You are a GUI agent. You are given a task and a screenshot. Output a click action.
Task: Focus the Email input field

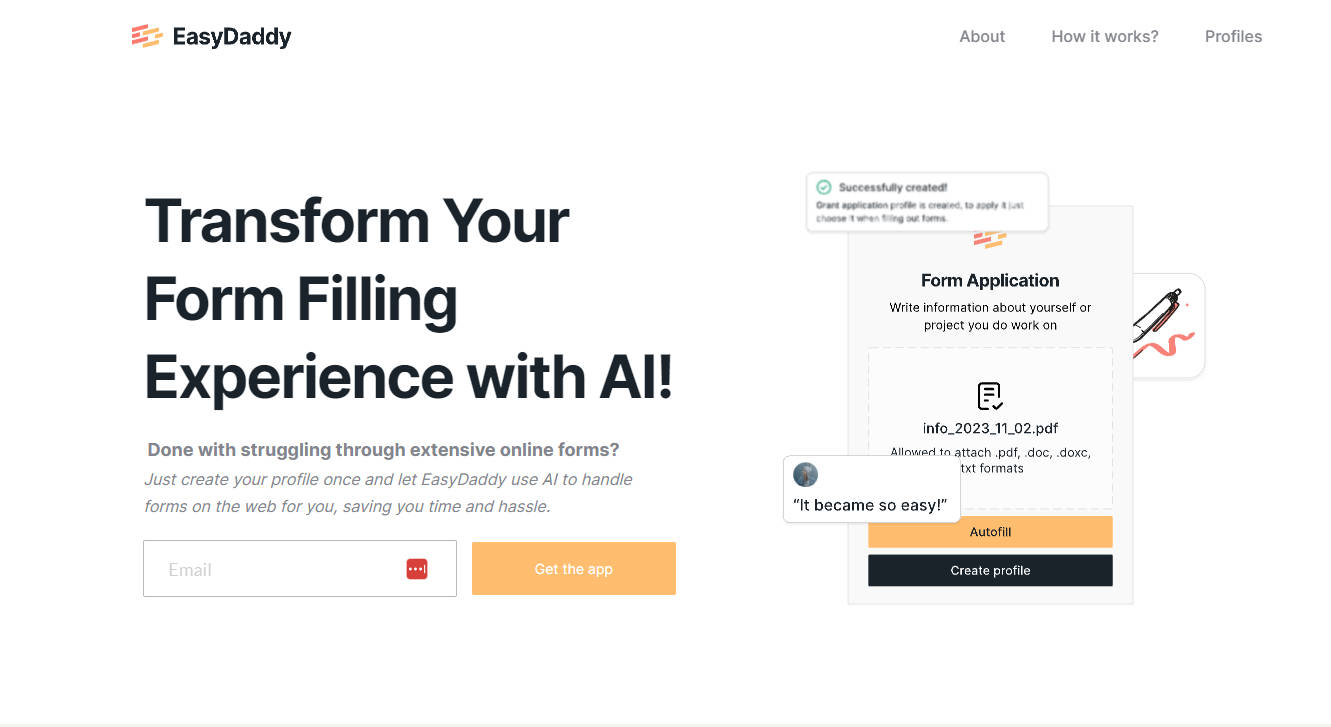coord(280,569)
